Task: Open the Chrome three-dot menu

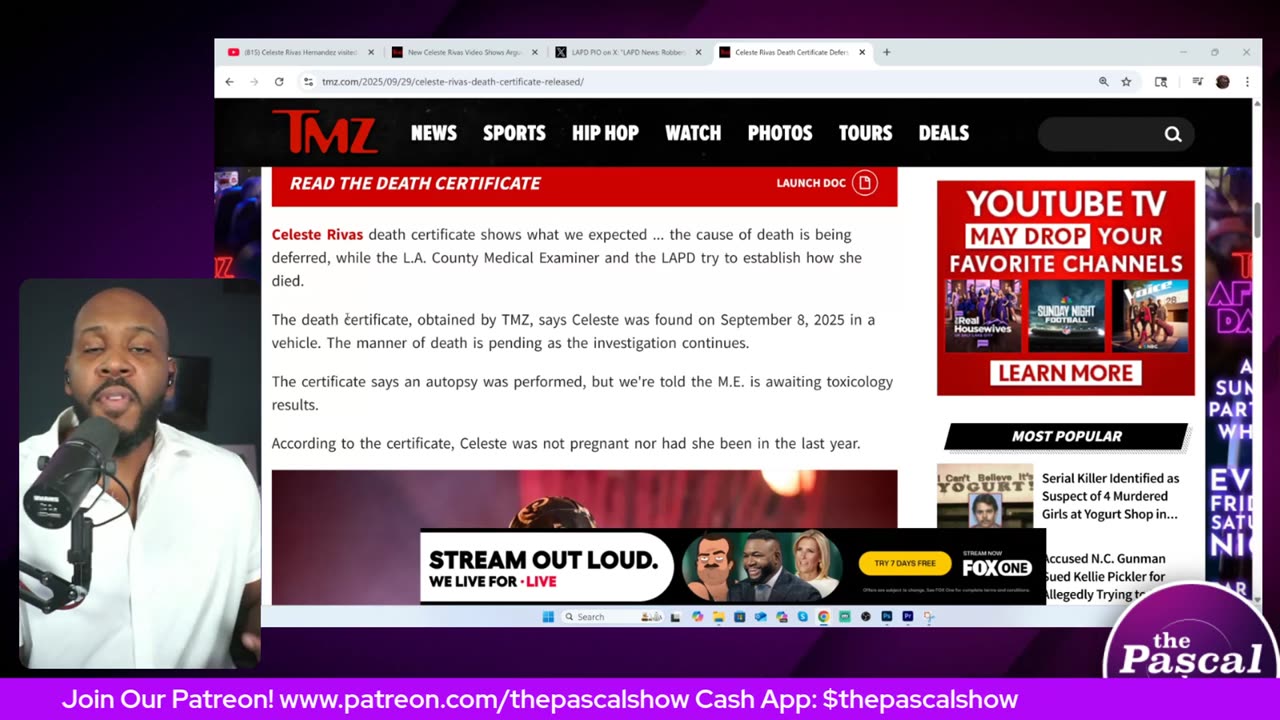Action: click(x=1247, y=82)
